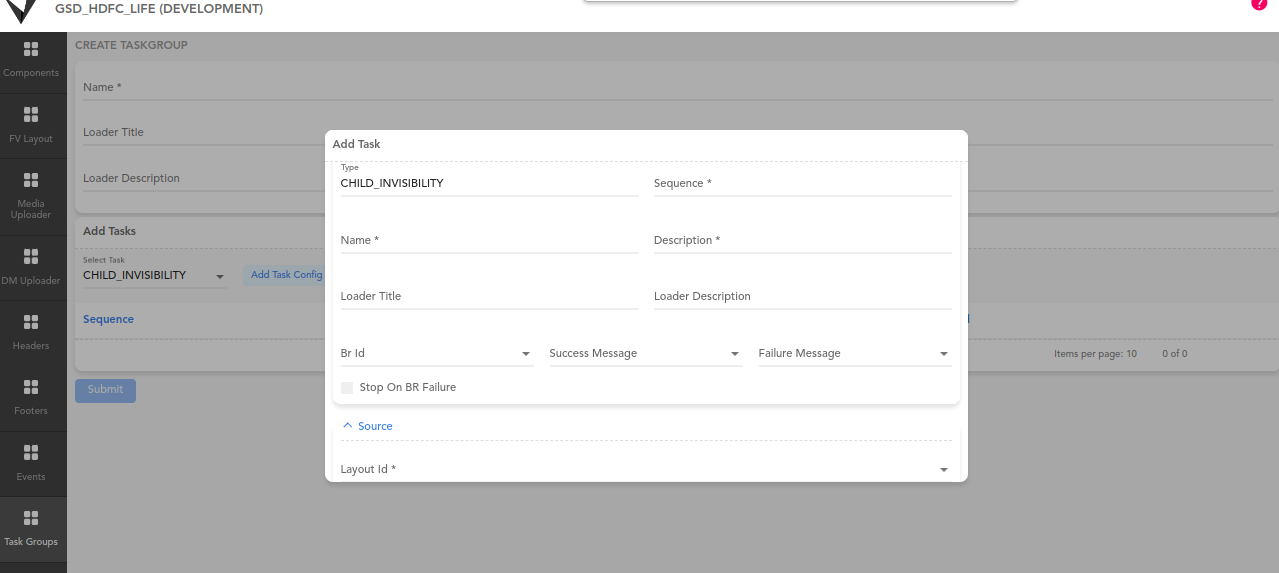Collapse the Source section
Screen dimensions: 1279x573
[x=367, y=426]
